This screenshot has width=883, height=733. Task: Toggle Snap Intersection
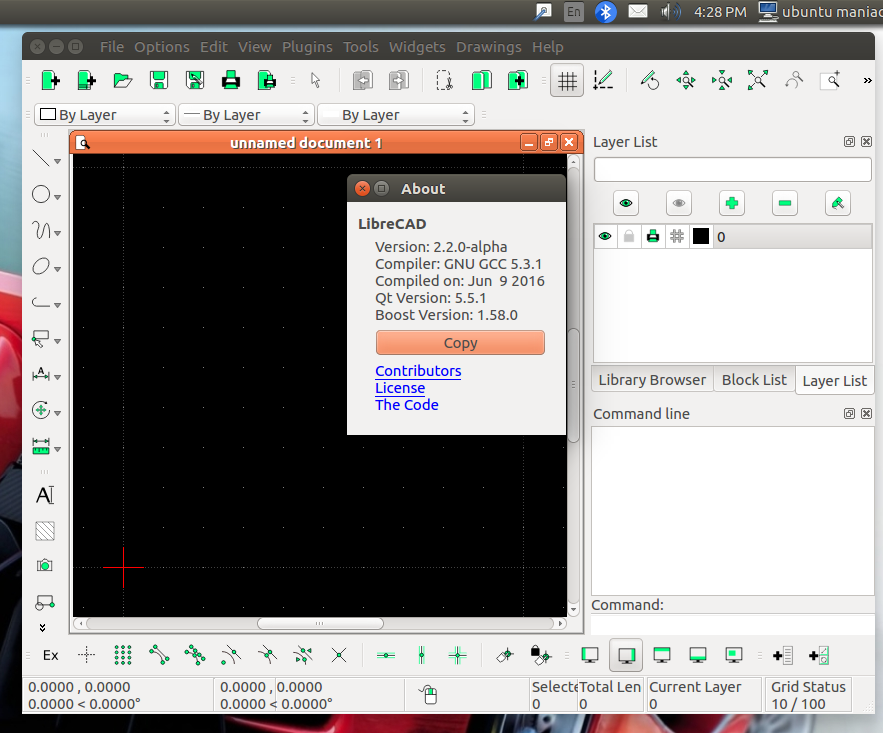coord(339,655)
